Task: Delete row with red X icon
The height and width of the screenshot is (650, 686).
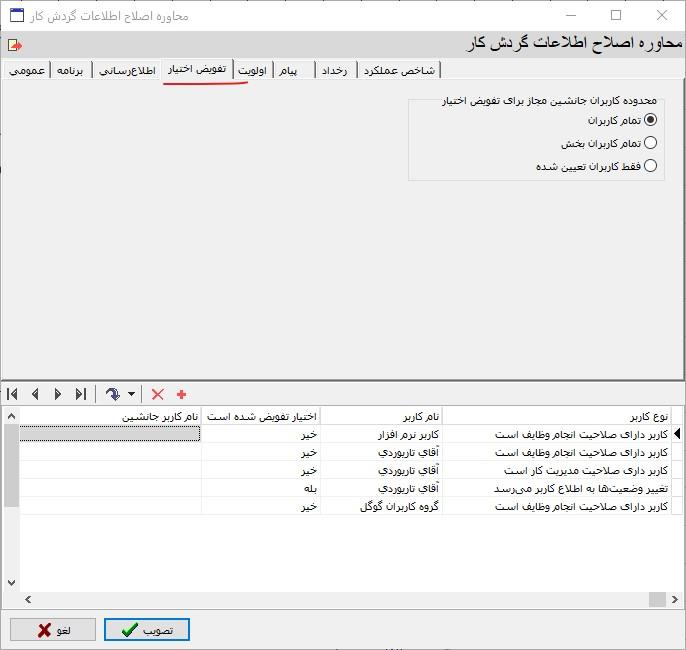Action: (158, 394)
